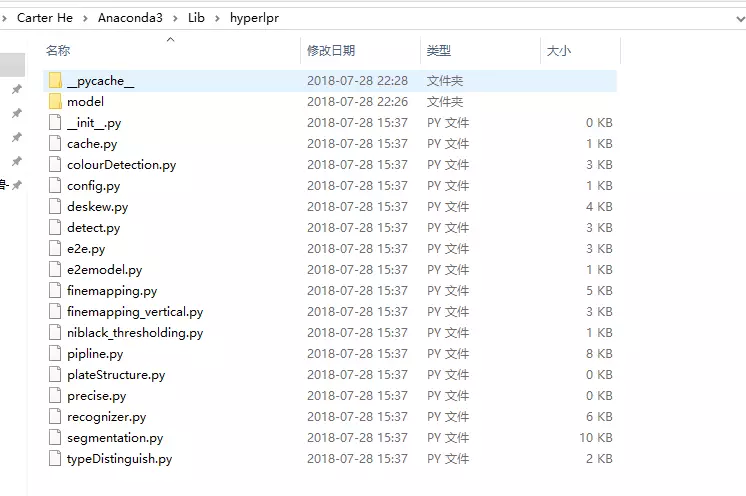
Task: Select the file name e2e.py
Action: [x=86, y=249]
